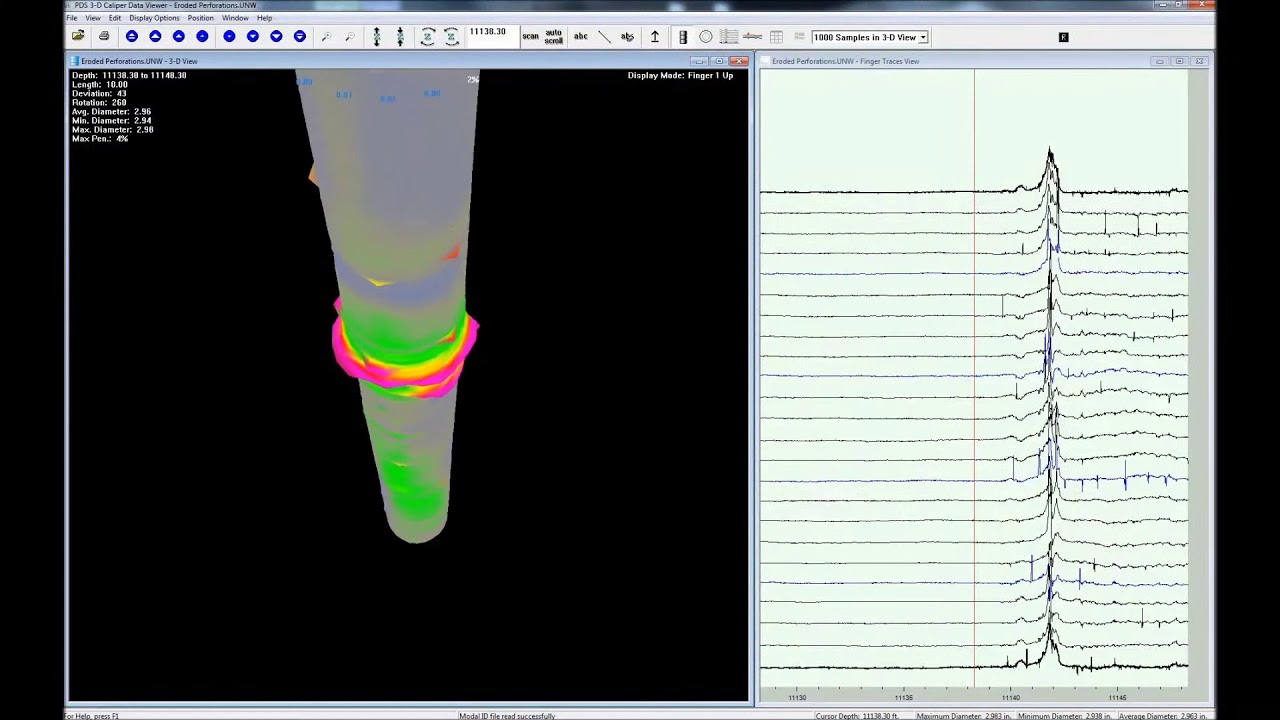Minimize the Finger Traces View window
Screen dimensions: 1280x720
(x=1159, y=61)
